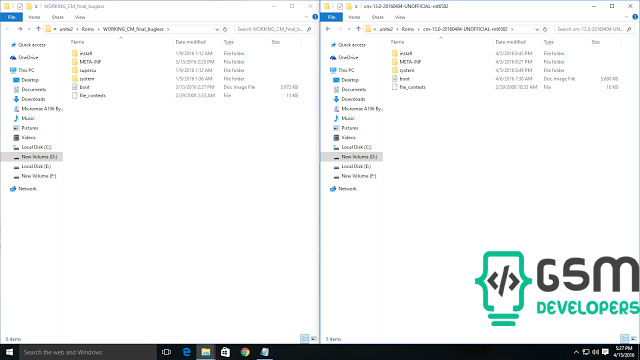Expand the ribbon in right window
This screenshot has width=640, height=360.
pos(627,17)
